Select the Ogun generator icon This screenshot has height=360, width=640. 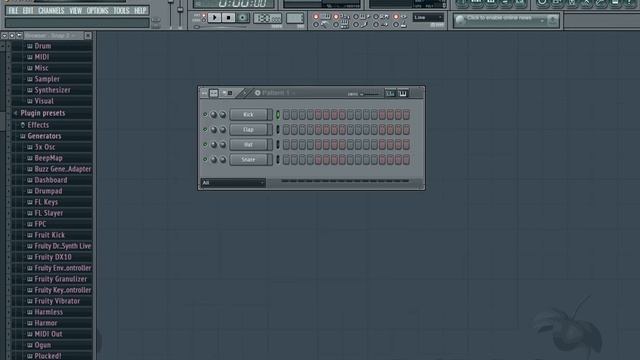pyautogui.click(x=30, y=345)
